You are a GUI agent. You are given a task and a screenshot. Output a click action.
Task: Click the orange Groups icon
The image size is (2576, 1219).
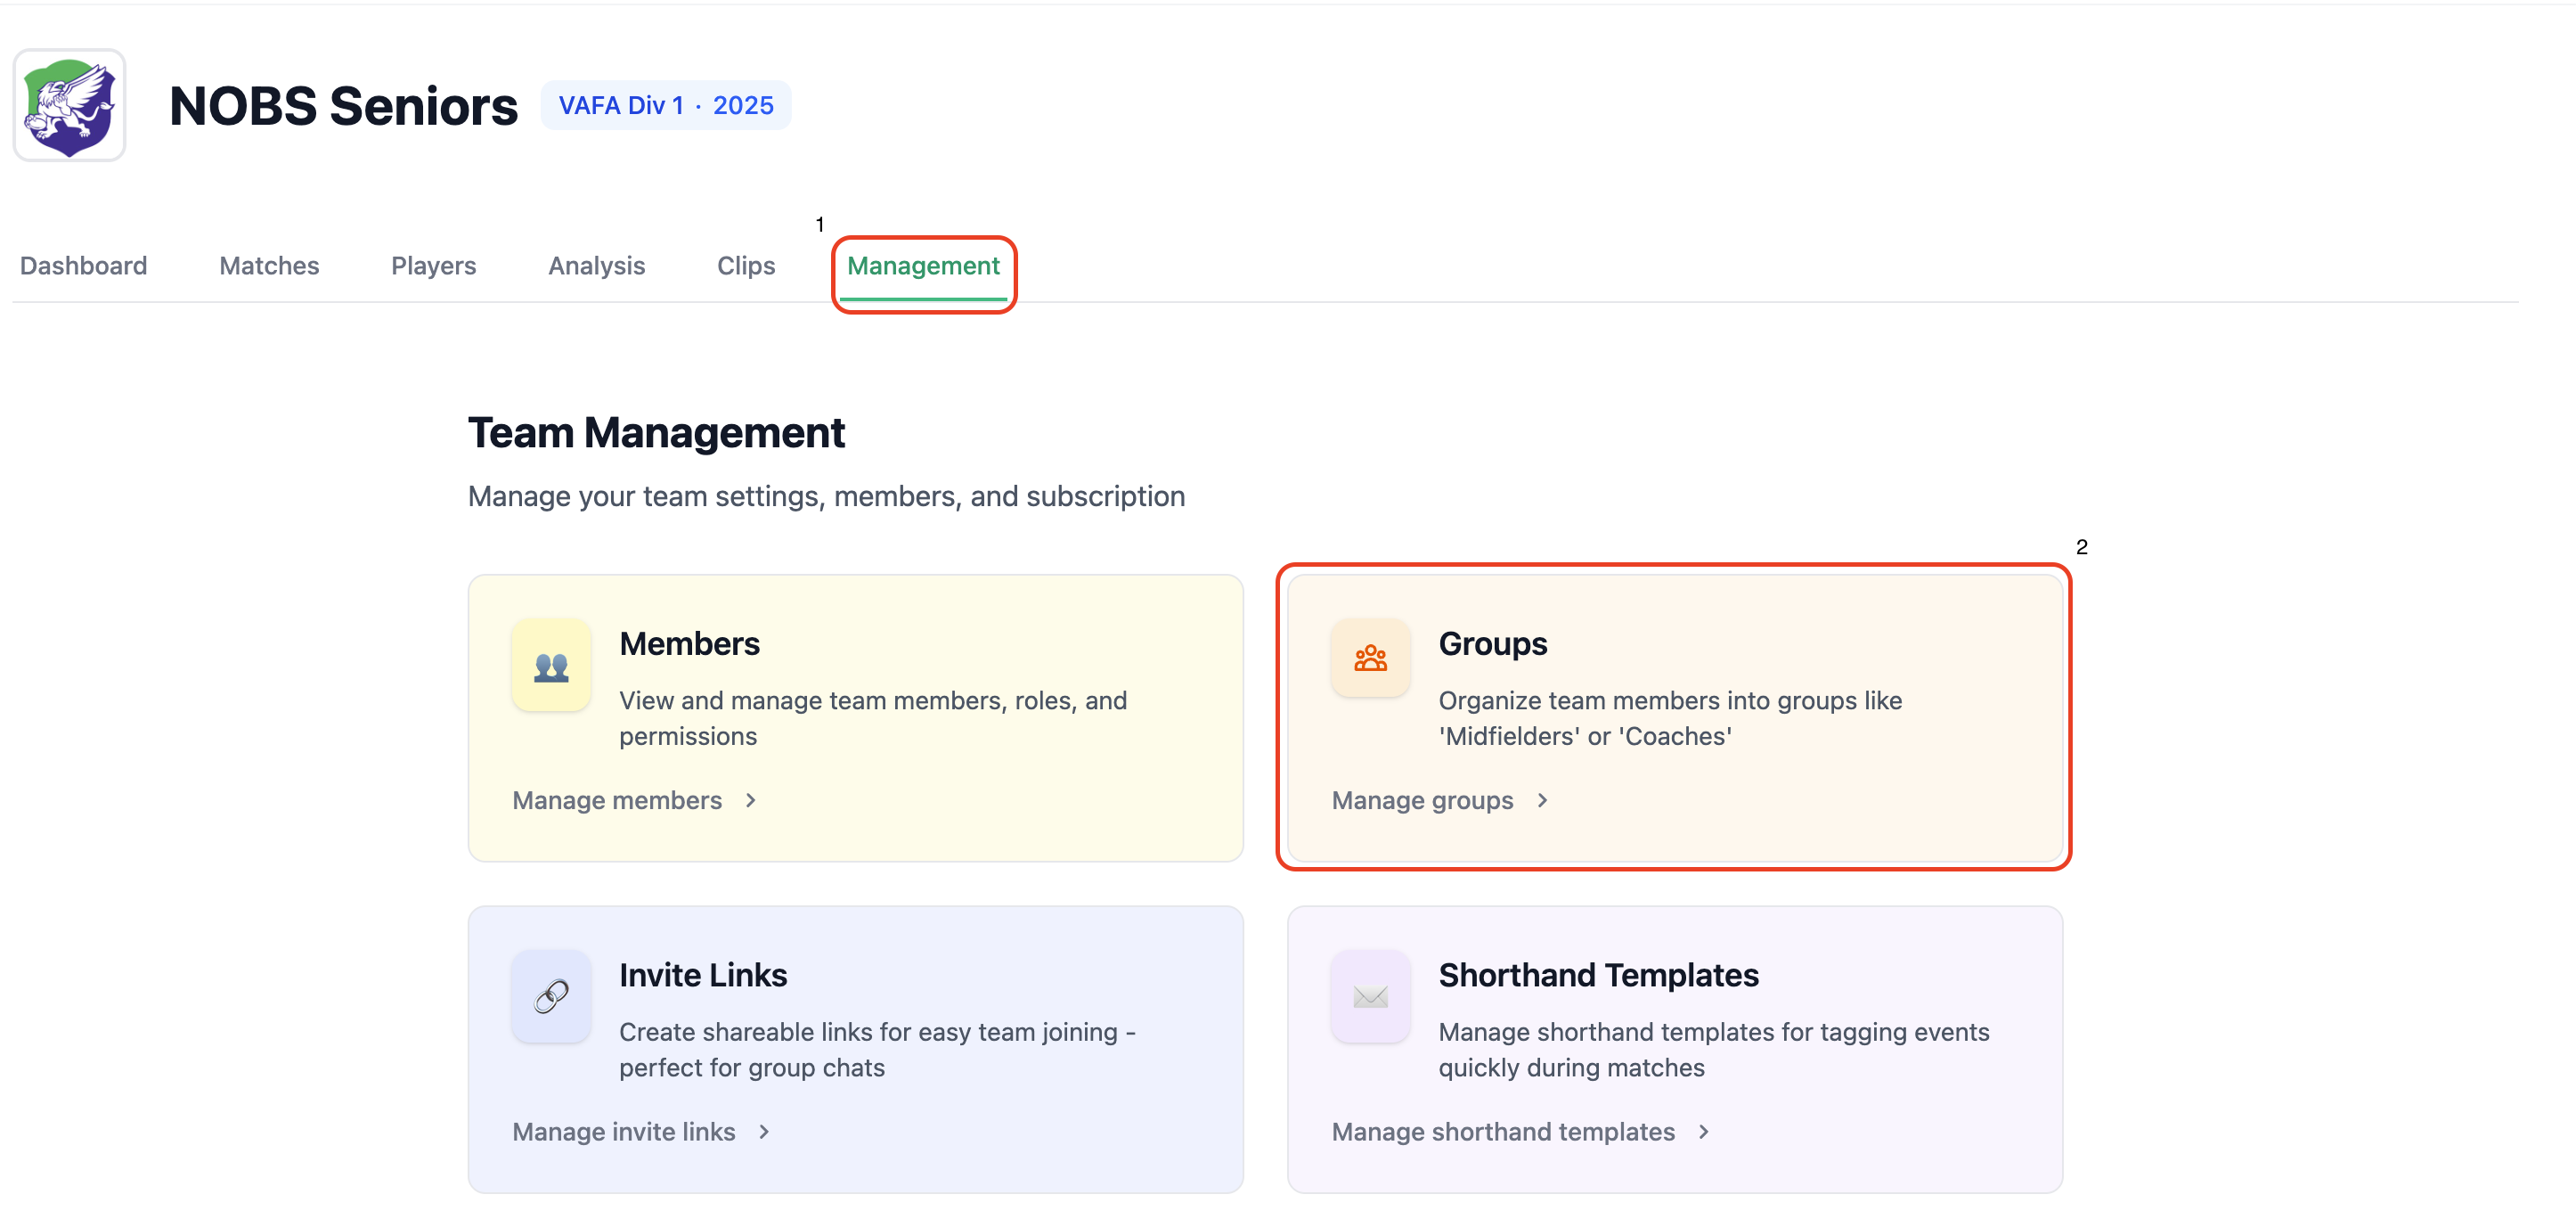1370,657
